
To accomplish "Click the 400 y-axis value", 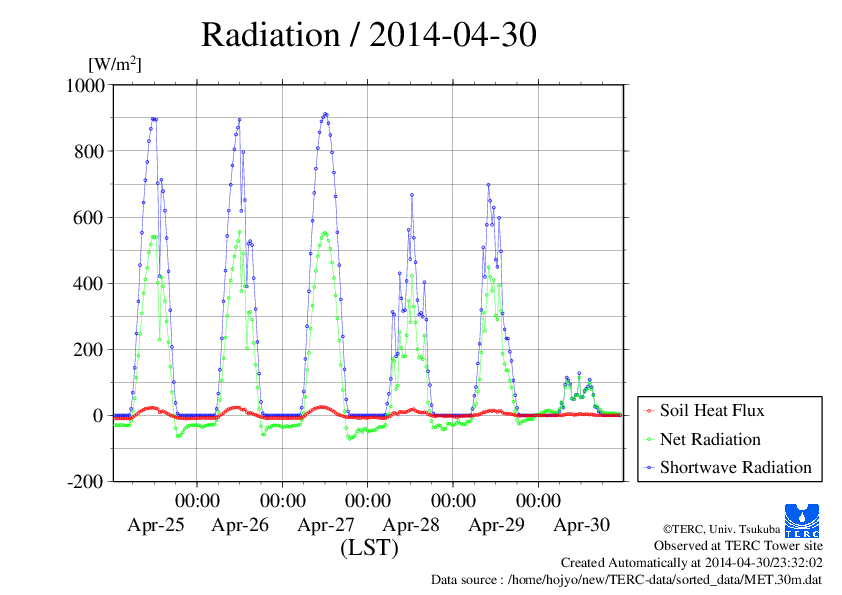I will tap(89, 284).
